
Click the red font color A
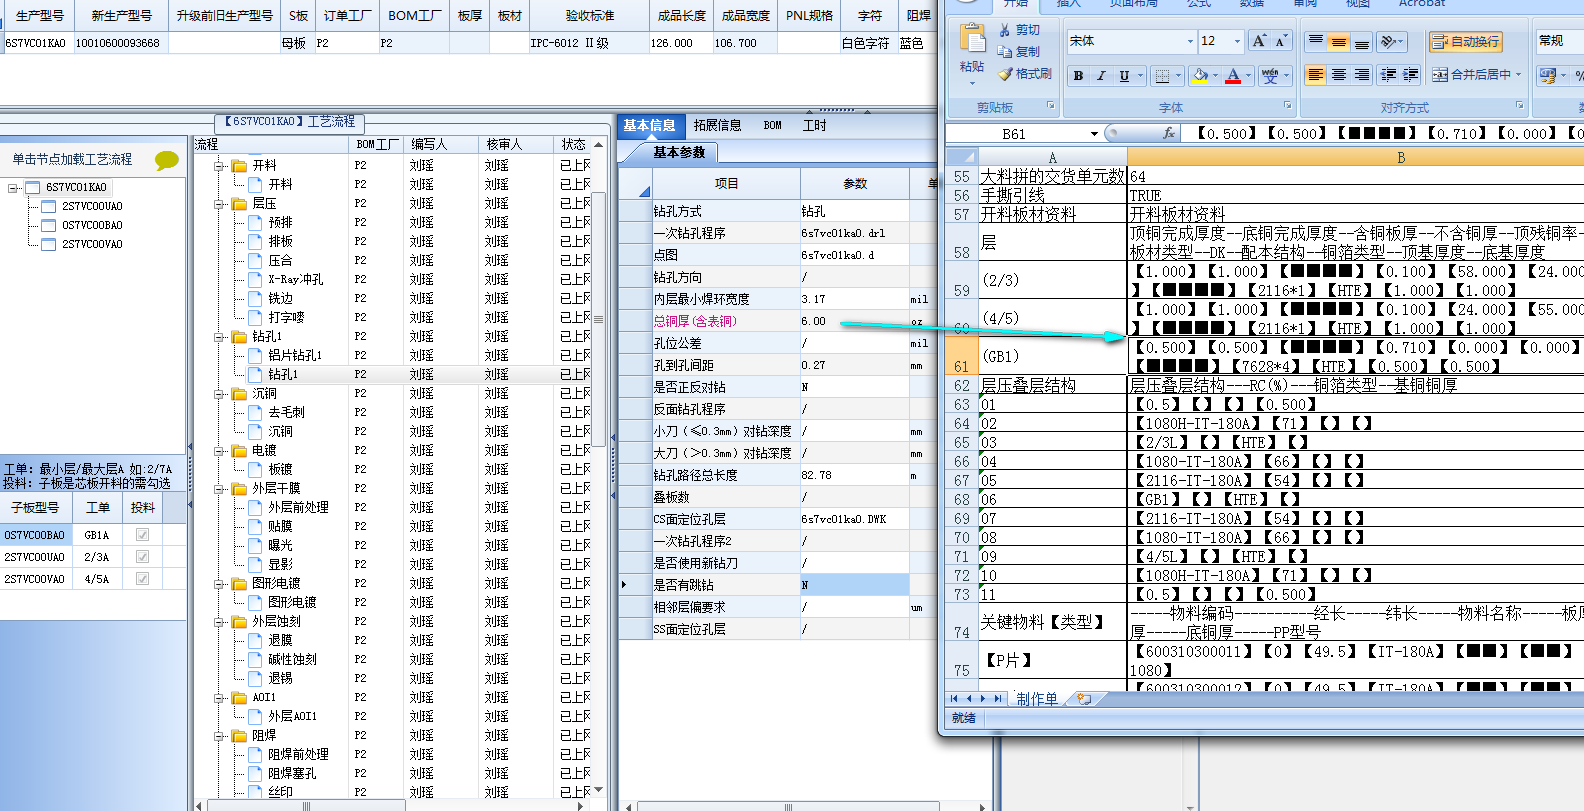(1233, 76)
